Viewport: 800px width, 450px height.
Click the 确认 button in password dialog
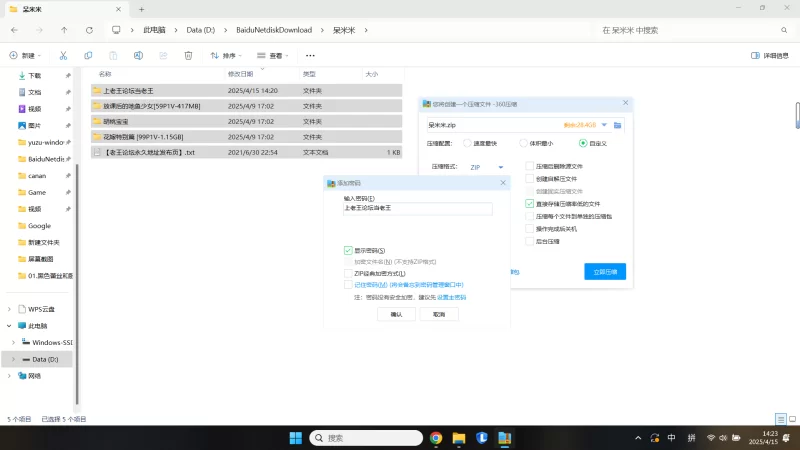[x=396, y=314]
